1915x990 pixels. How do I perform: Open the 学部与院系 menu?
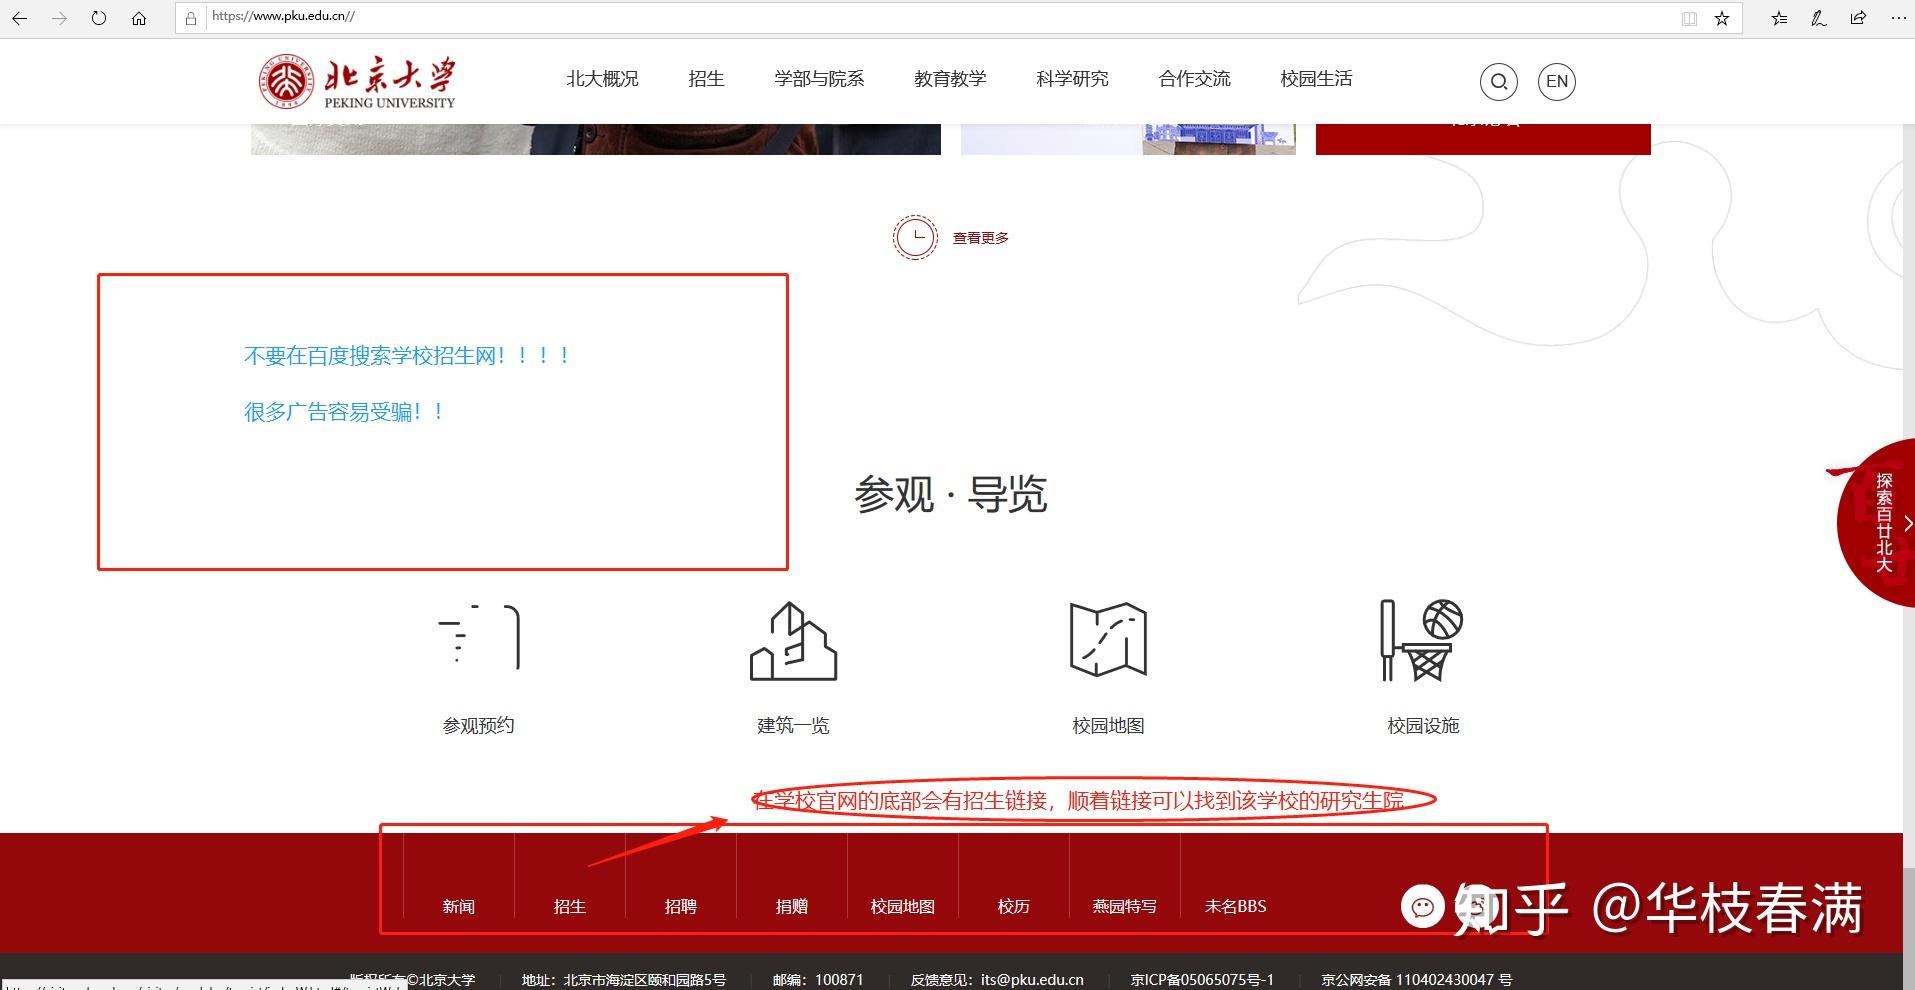click(819, 79)
